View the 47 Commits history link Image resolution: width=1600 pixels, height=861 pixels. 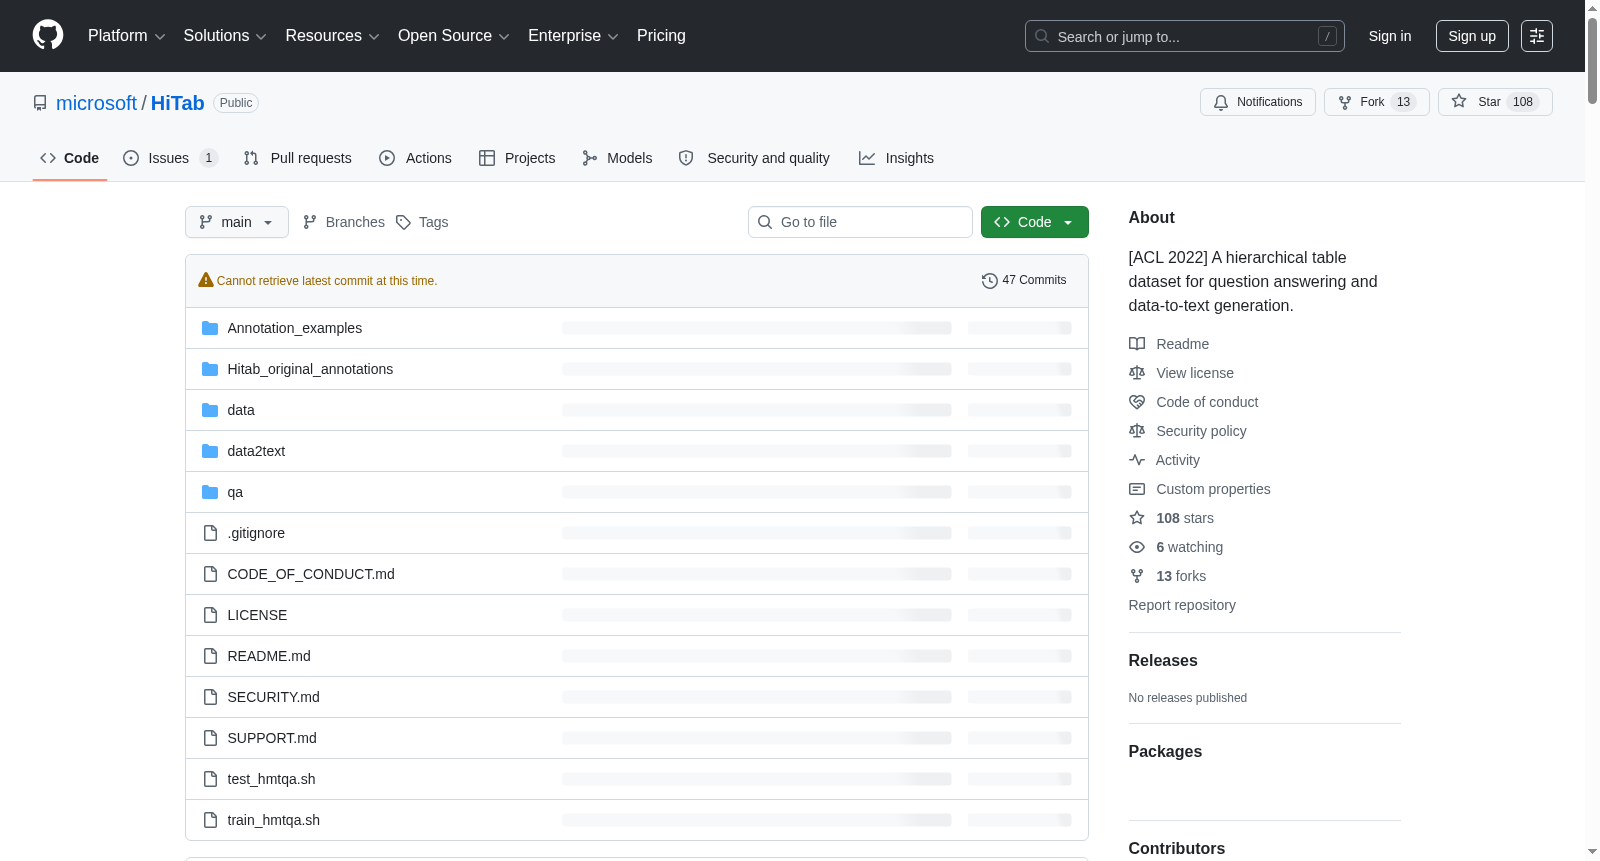click(x=1024, y=280)
